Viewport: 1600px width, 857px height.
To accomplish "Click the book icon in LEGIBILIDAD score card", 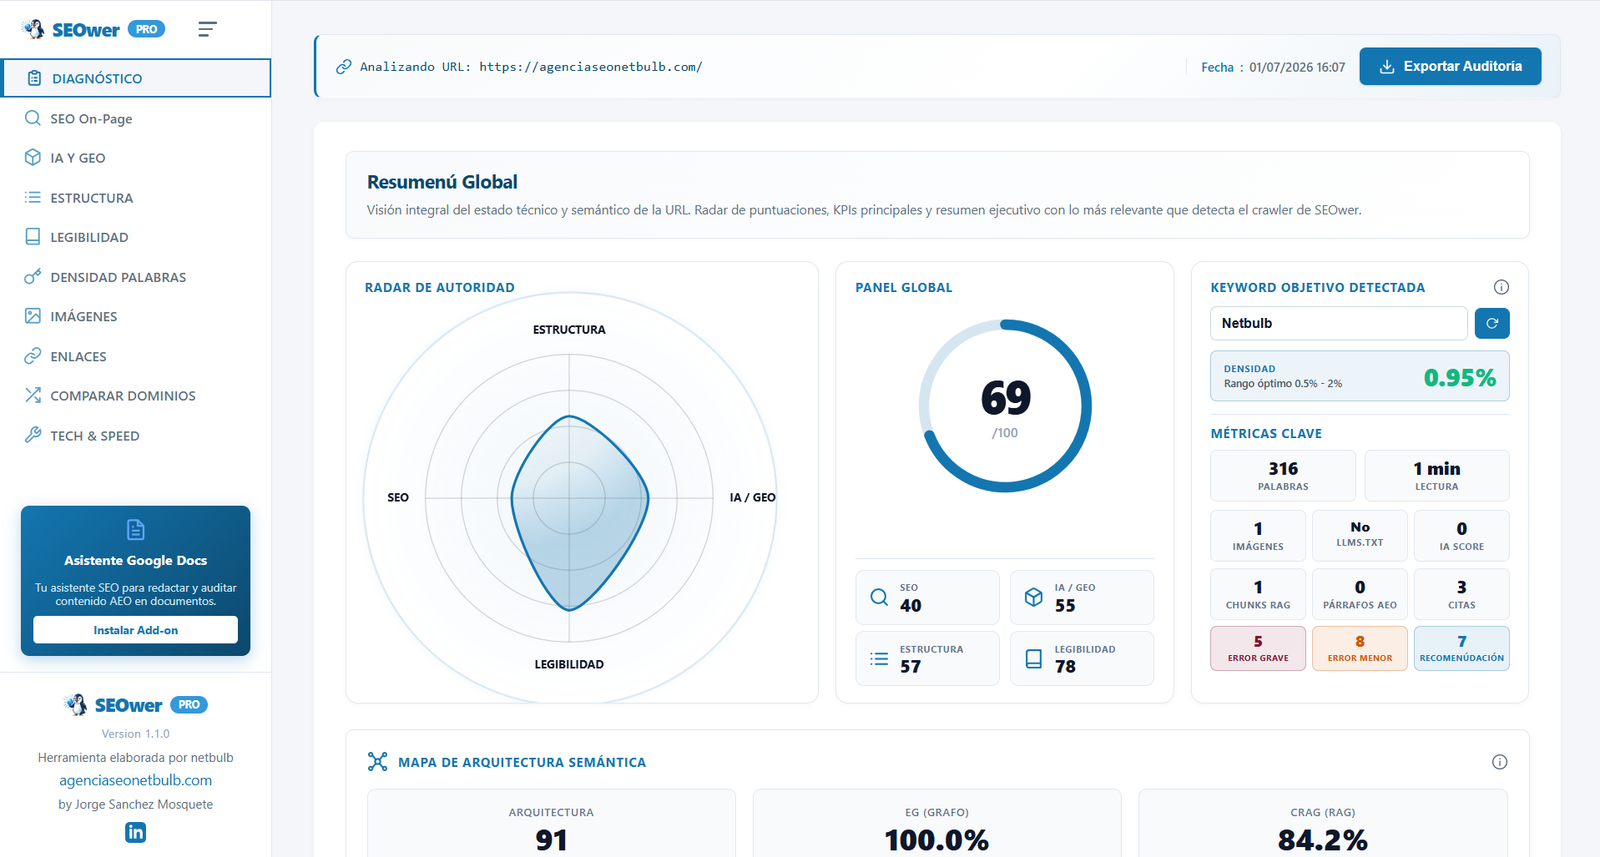I will click(x=1034, y=659).
